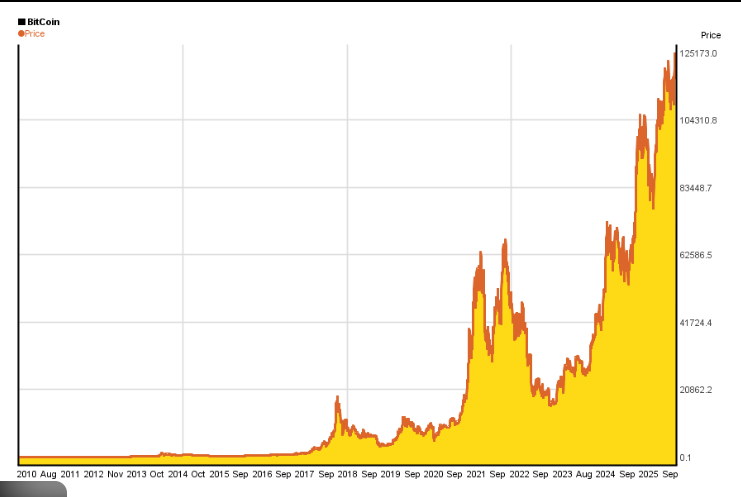Click the 0.1 label at axis bottom
Viewport: 741px width, 497px height.
[x=686, y=458]
